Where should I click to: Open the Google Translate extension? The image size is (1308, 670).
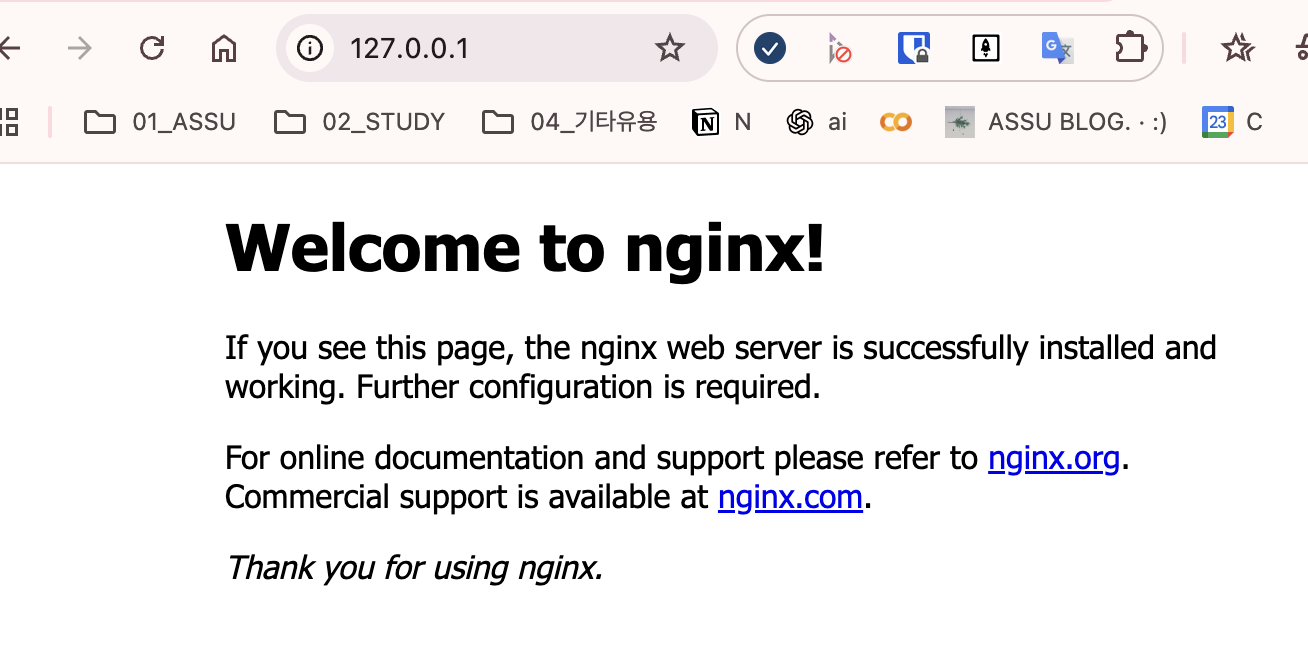click(x=1057, y=47)
